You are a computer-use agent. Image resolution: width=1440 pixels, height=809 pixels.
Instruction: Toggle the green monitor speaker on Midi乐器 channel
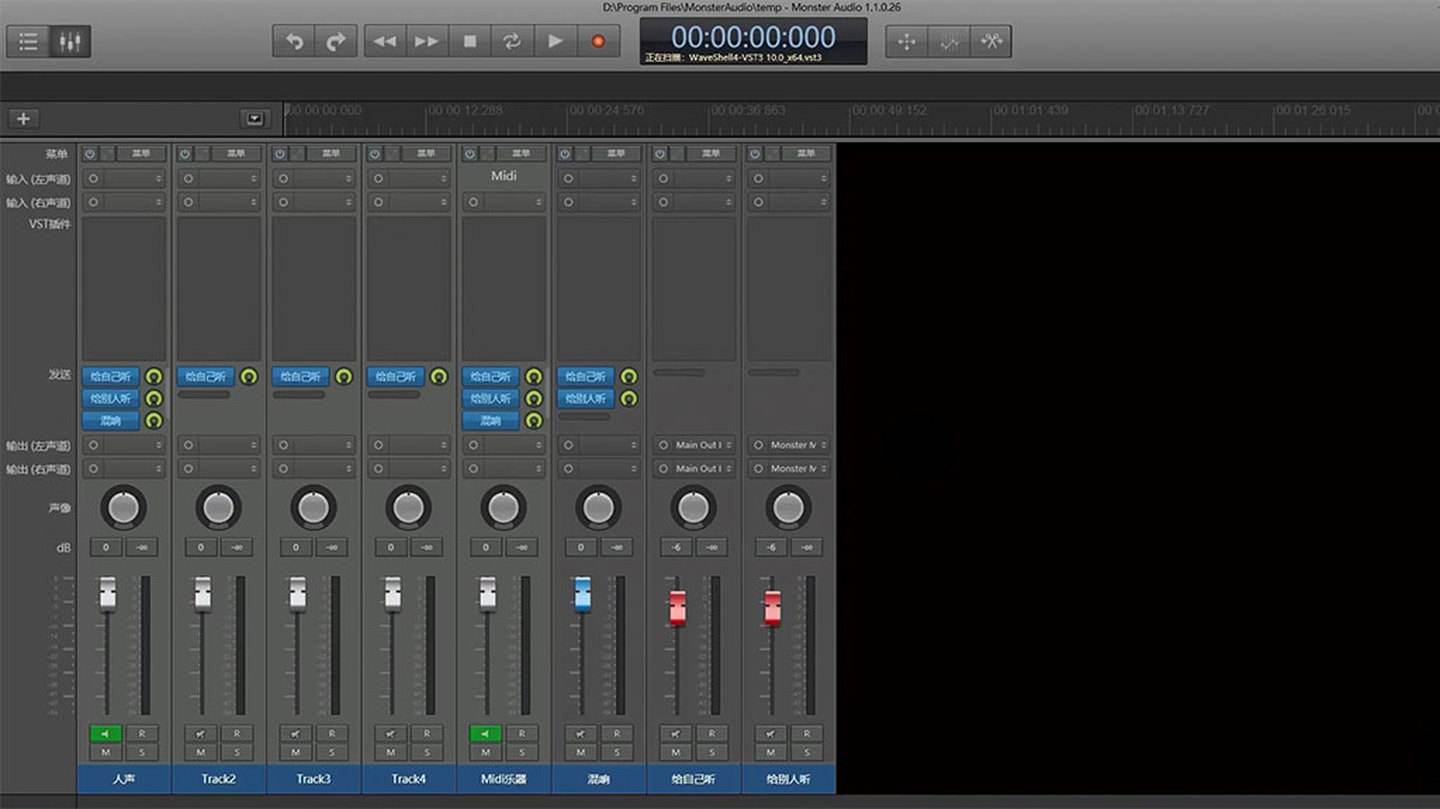coord(486,733)
